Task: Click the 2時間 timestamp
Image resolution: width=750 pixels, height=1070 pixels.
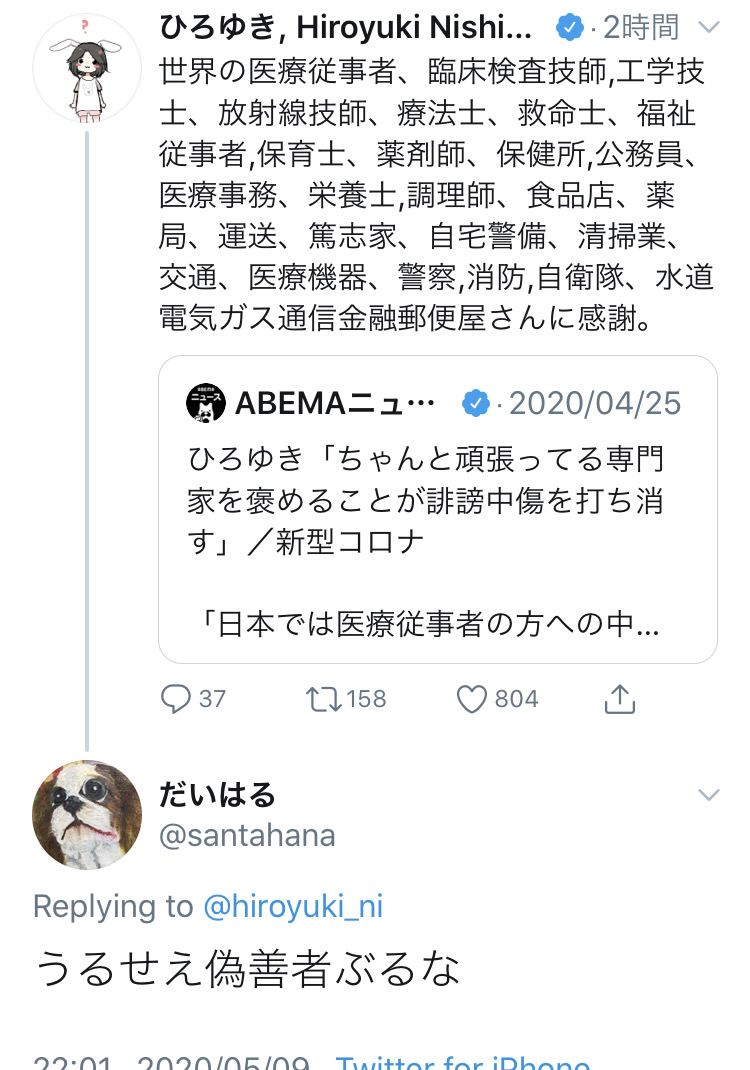Action: pyautogui.click(x=641, y=28)
